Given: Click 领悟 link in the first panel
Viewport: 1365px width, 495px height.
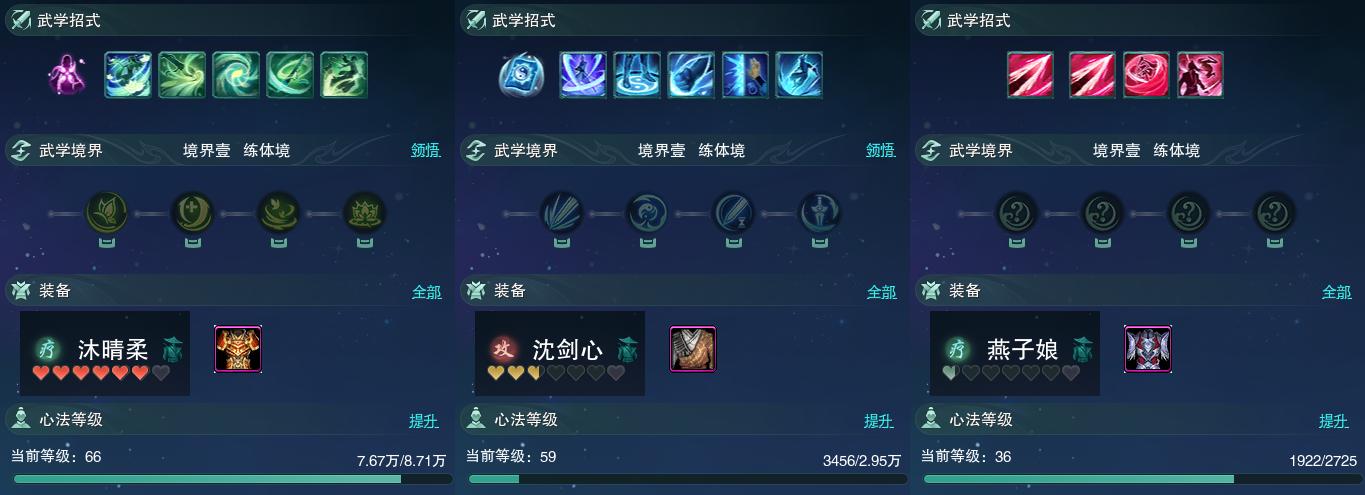Looking at the screenshot, I should pos(426,151).
